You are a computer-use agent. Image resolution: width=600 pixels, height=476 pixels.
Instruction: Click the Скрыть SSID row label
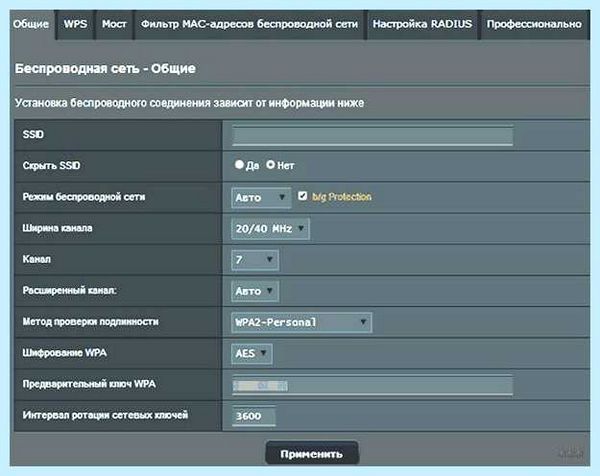[x=51, y=166]
